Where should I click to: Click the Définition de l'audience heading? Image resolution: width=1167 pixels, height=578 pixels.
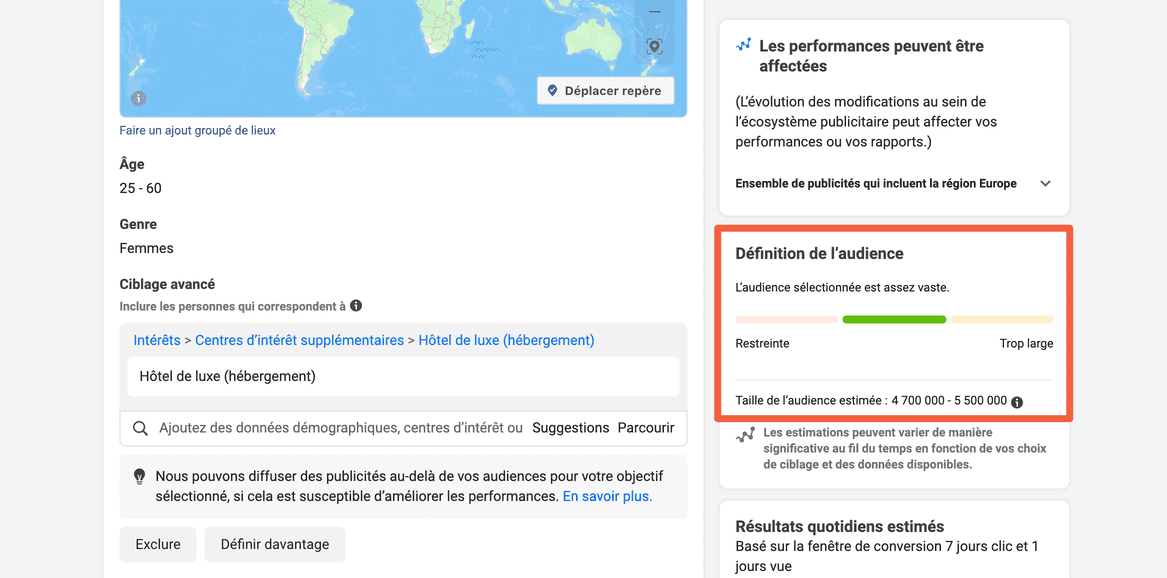(x=819, y=254)
